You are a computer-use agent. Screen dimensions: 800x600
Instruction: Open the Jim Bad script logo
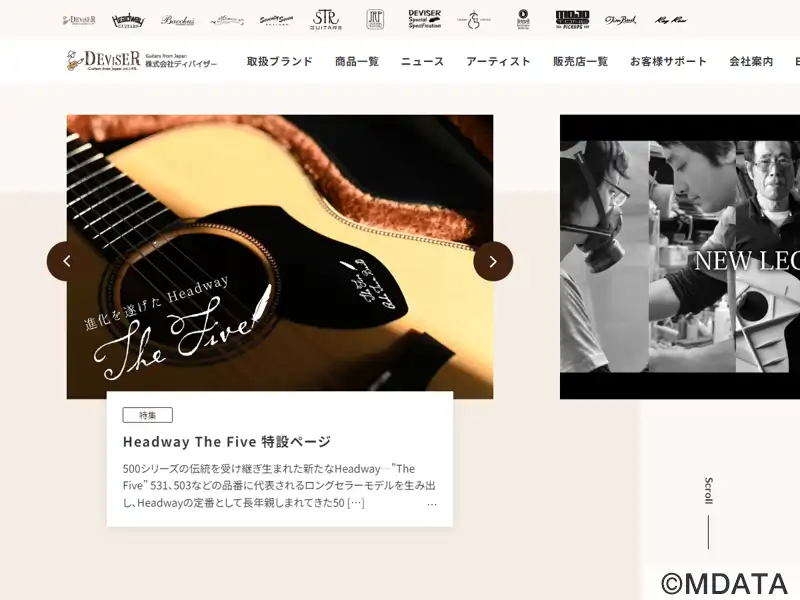pos(621,20)
